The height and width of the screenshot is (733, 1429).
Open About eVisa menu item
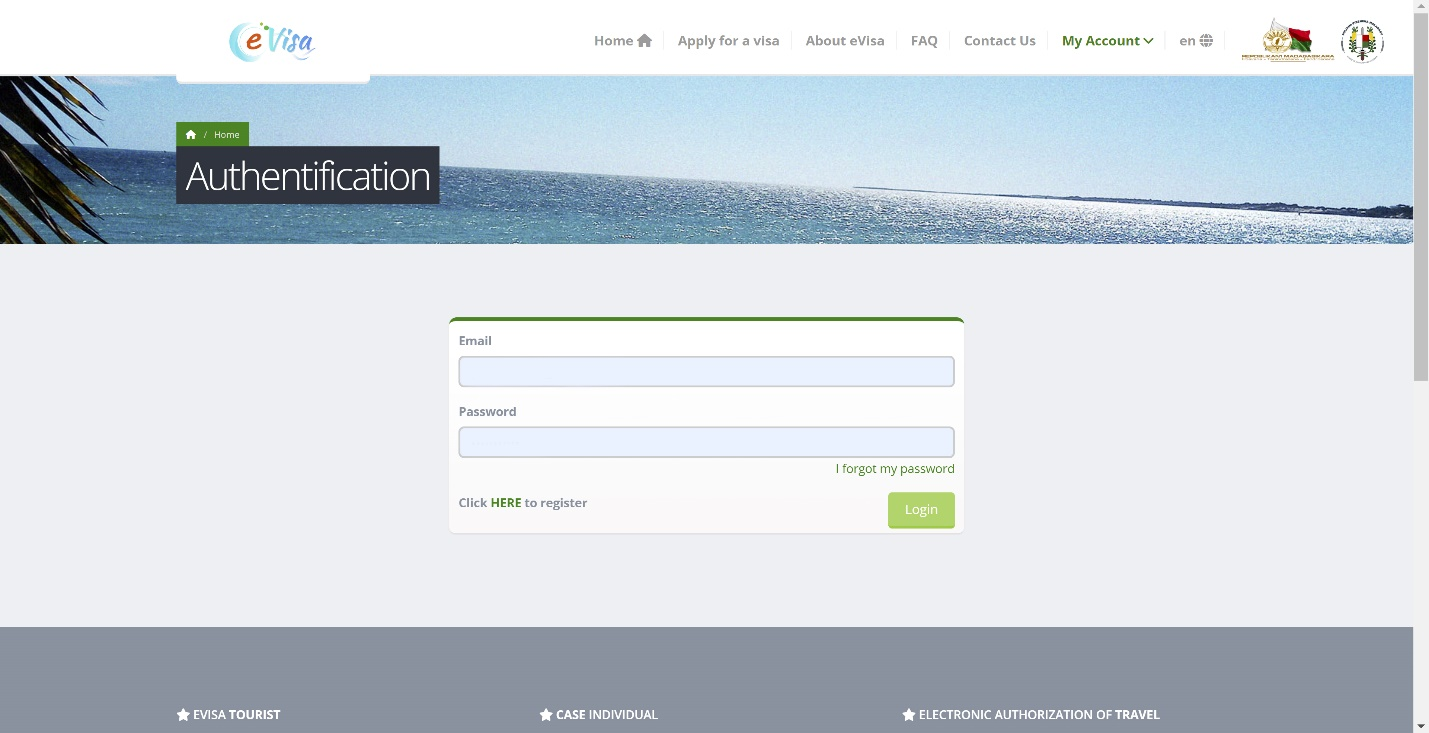pyautogui.click(x=845, y=41)
